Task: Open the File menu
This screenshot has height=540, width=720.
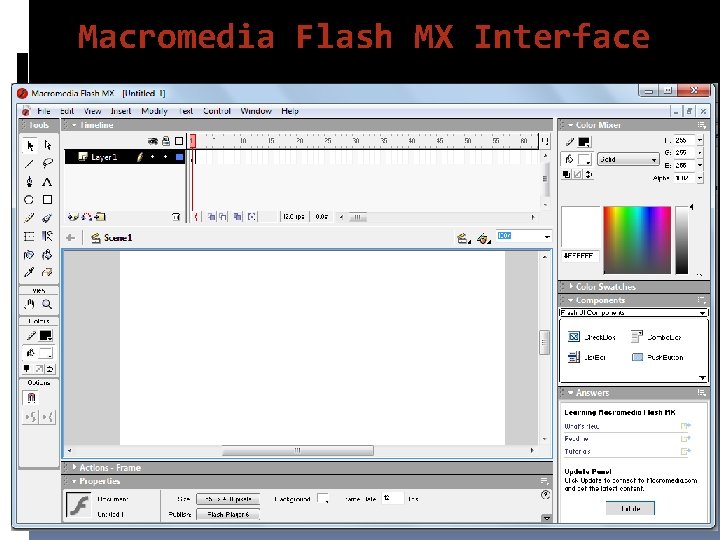Action: 44,111
